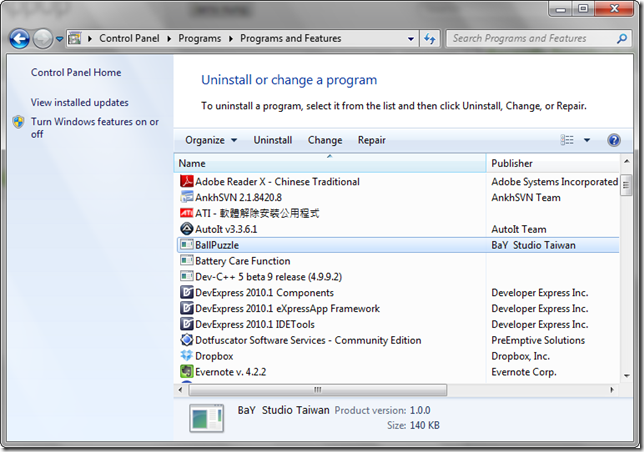Viewport: 644px width, 452px height.
Task: Select the BallPuzzle entry name
Action: pyautogui.click(x=217, y=245)
